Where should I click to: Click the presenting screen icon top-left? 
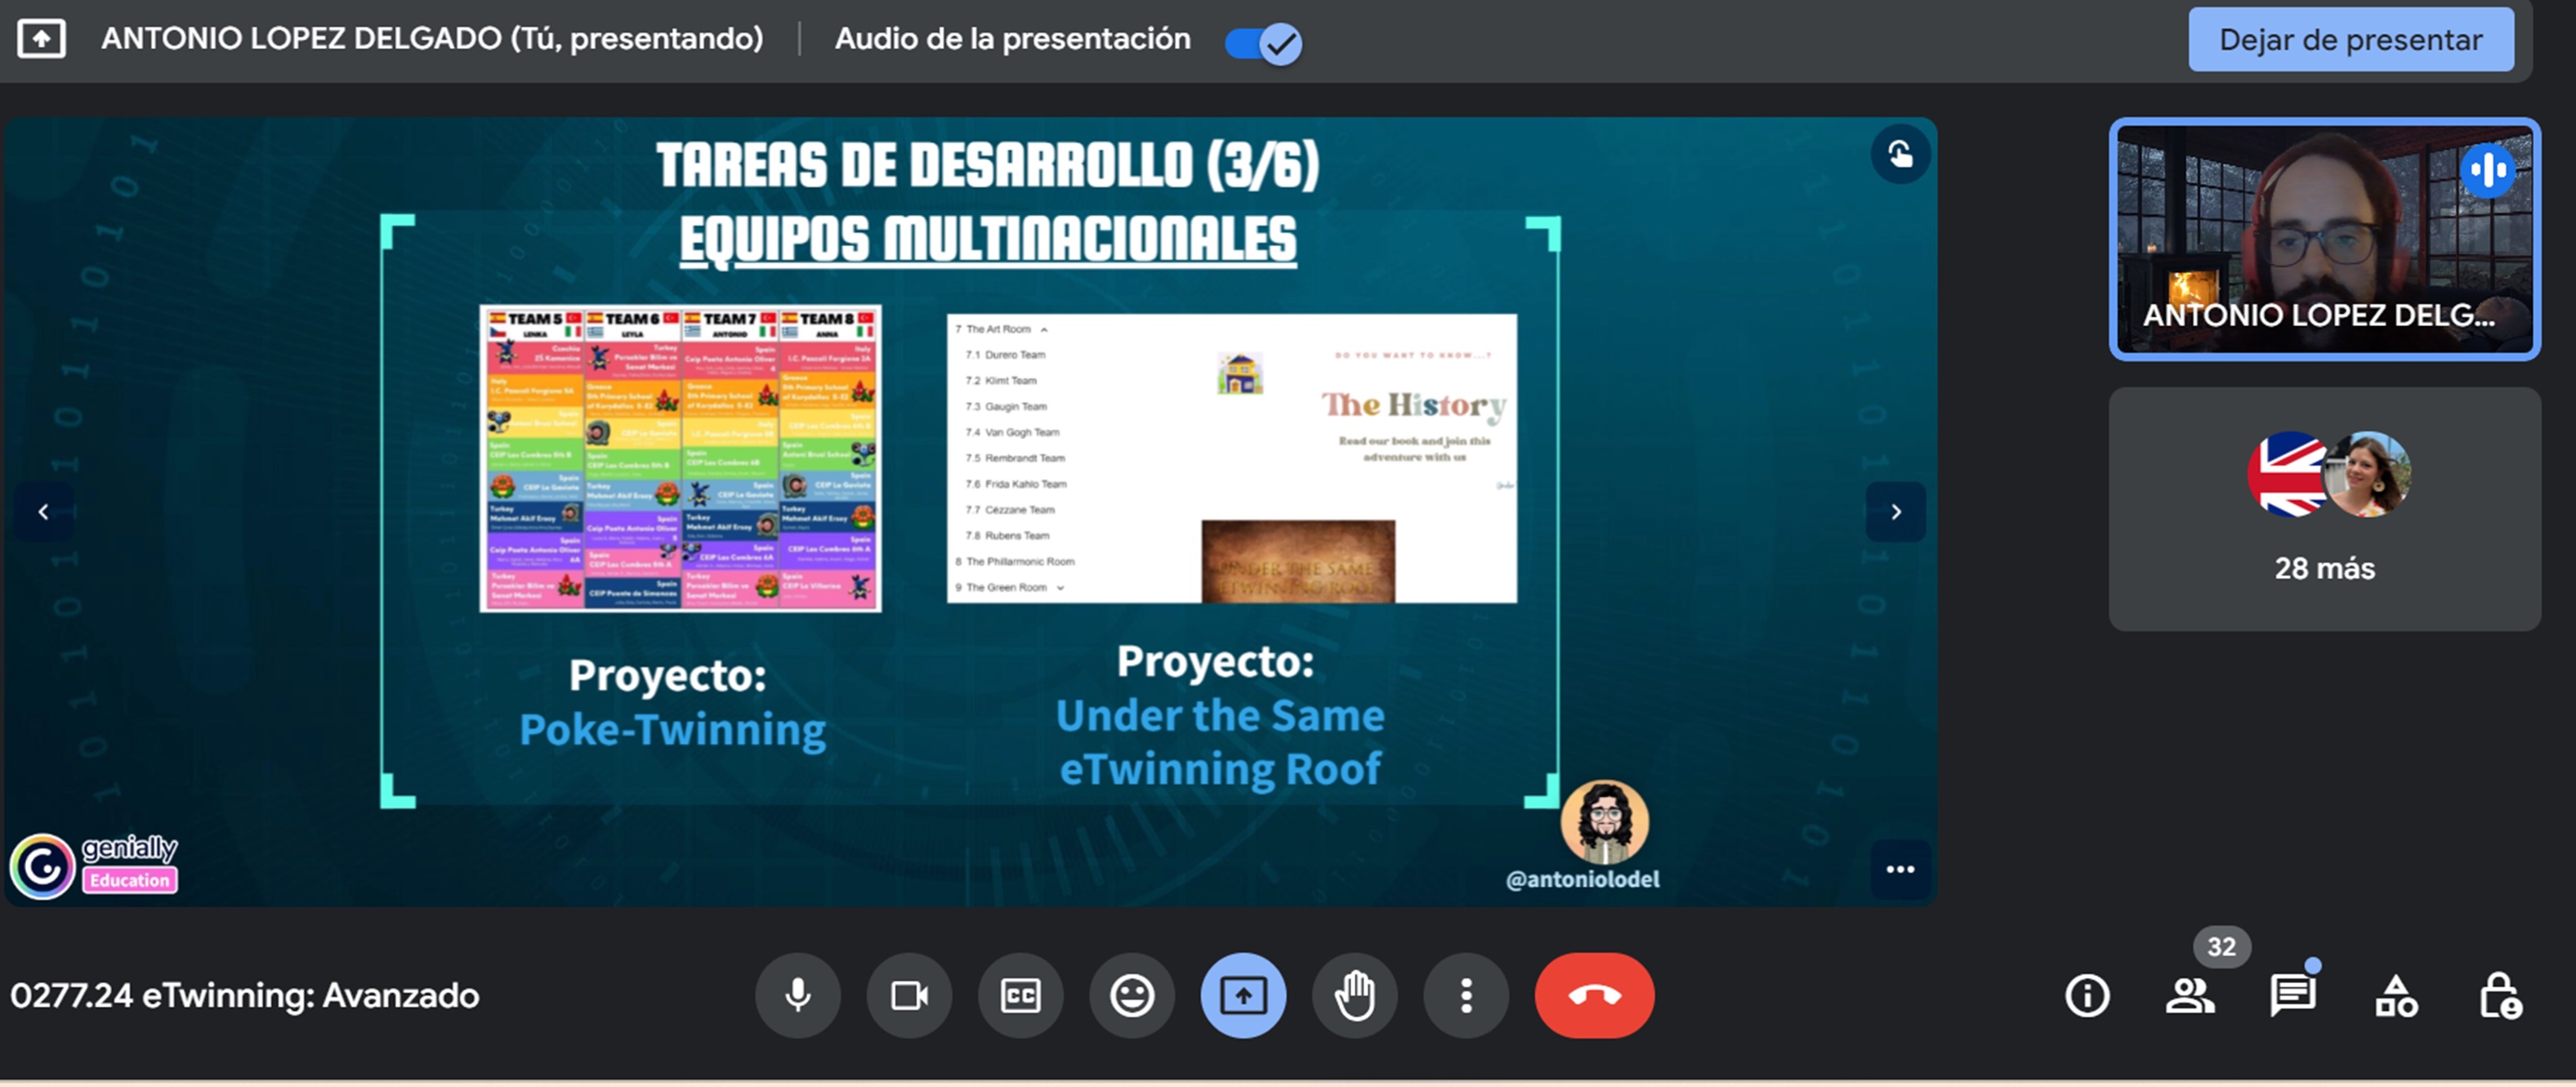(41, 39)
